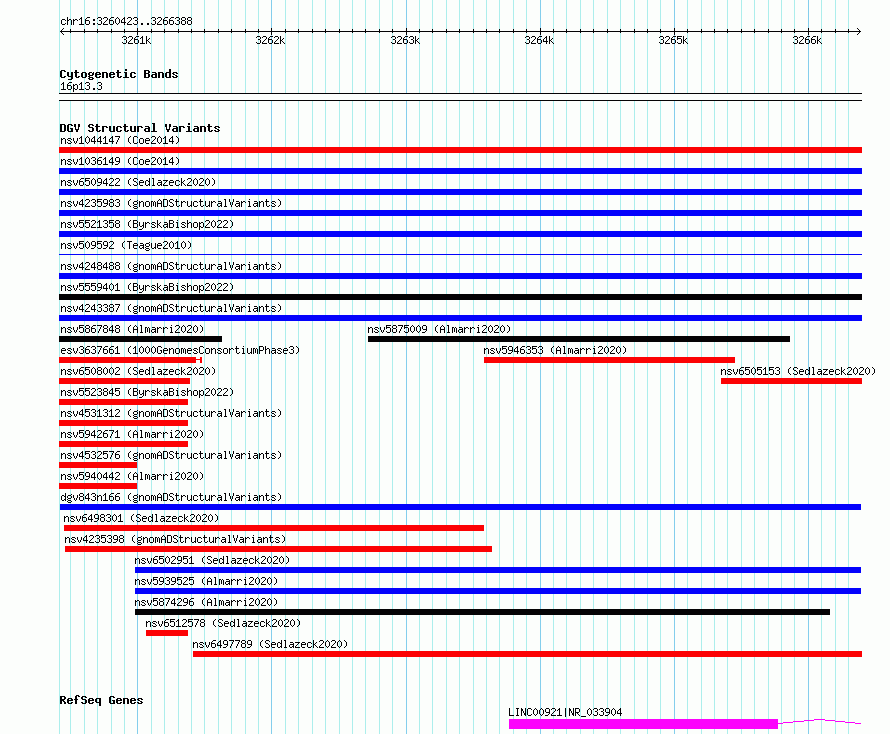Select nsv5946353 (Almarri2020) label
The image size is (890, 734).
pyautogui.click(x=555, y=350)
